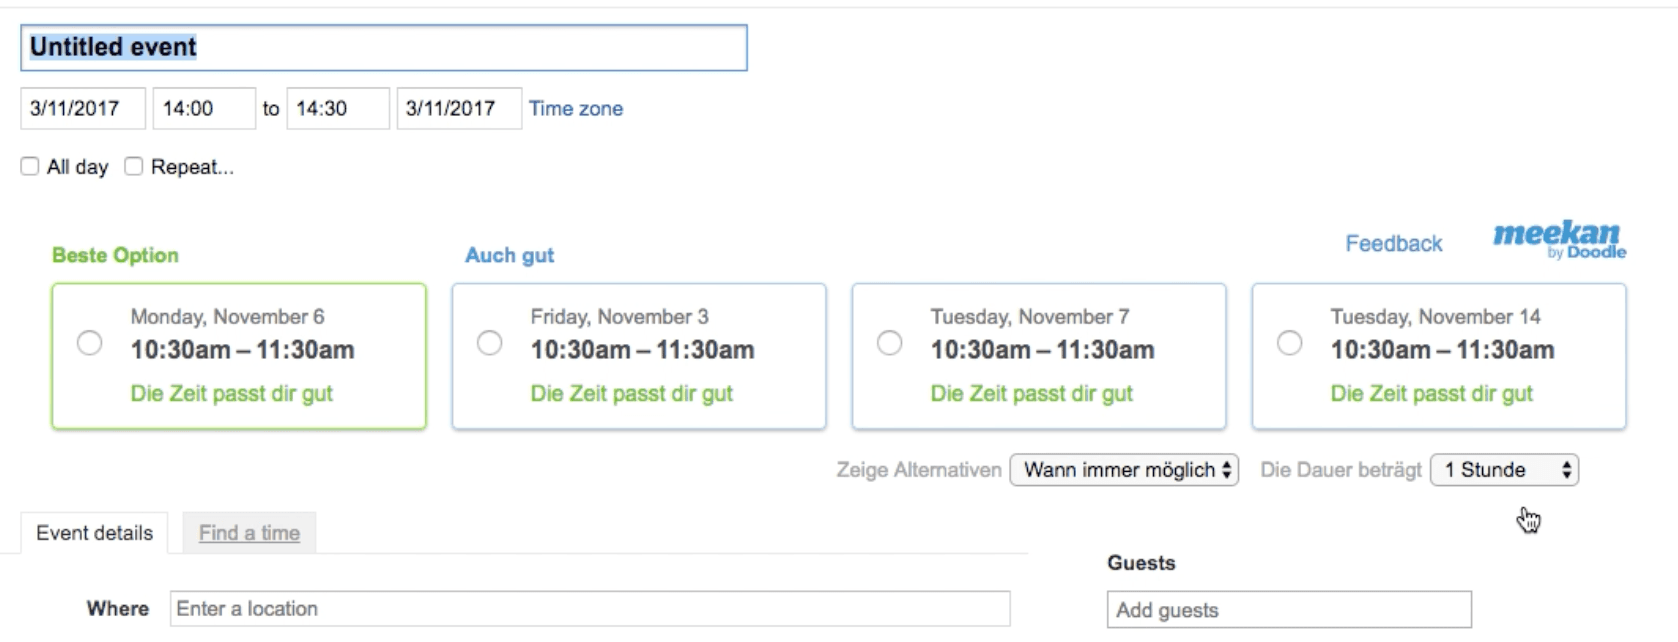Click the Add guests input field
Screen dimensions: 1678x642
point(1289,610)
